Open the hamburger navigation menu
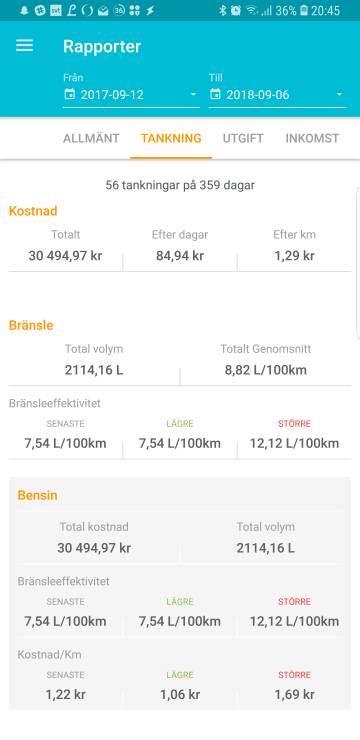Screen dimensions: 360x740 (25, 46)
